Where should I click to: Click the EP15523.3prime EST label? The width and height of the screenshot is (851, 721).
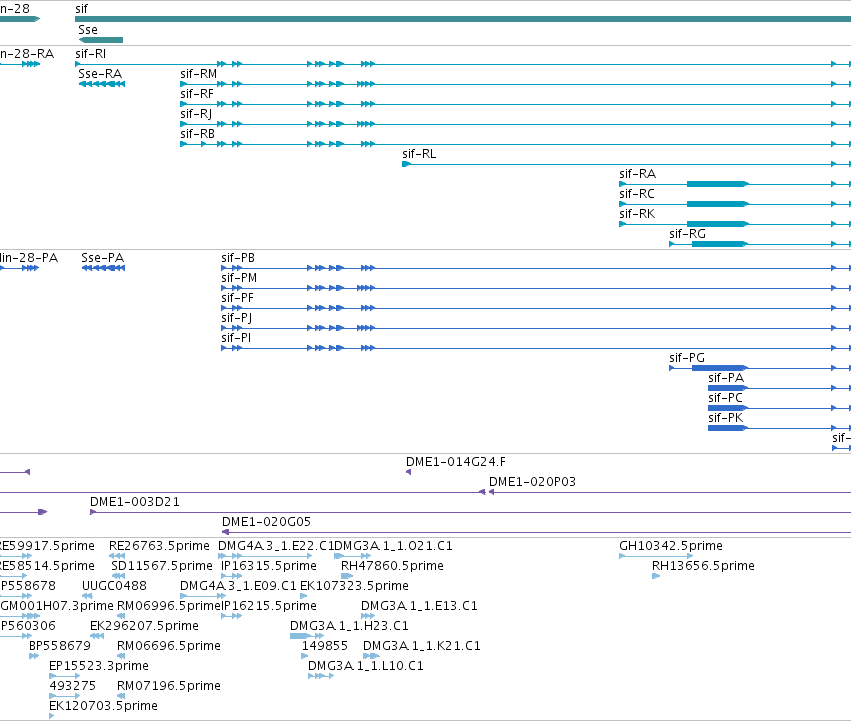(99, 667)
